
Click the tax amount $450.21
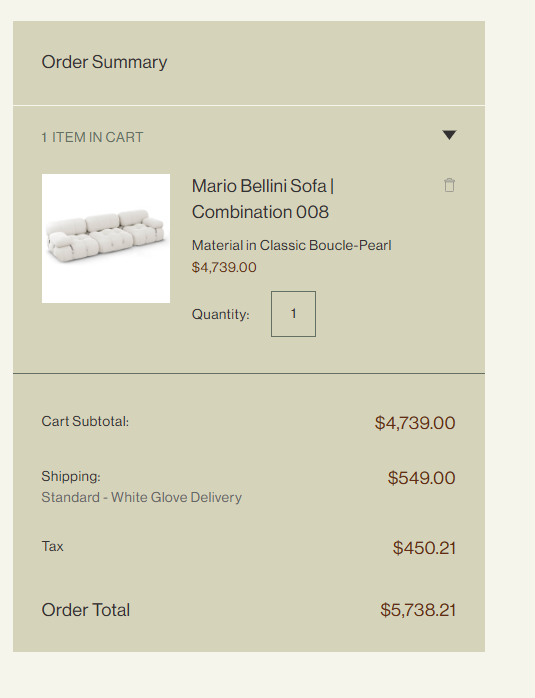(x=424, y=548)
